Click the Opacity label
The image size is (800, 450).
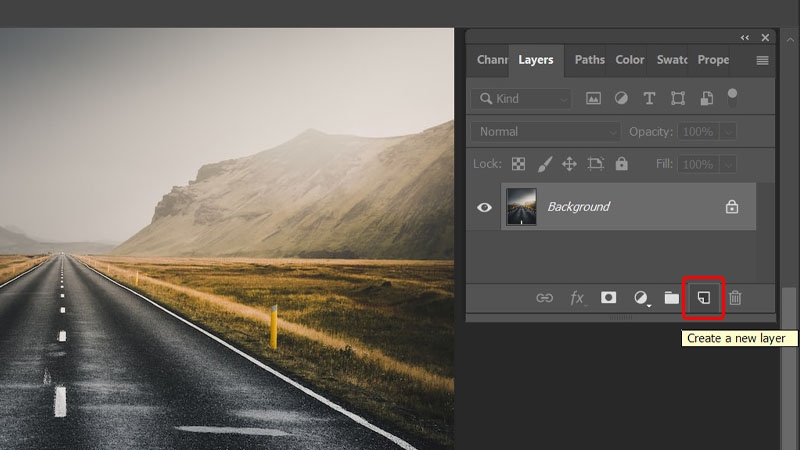(651, 132)
